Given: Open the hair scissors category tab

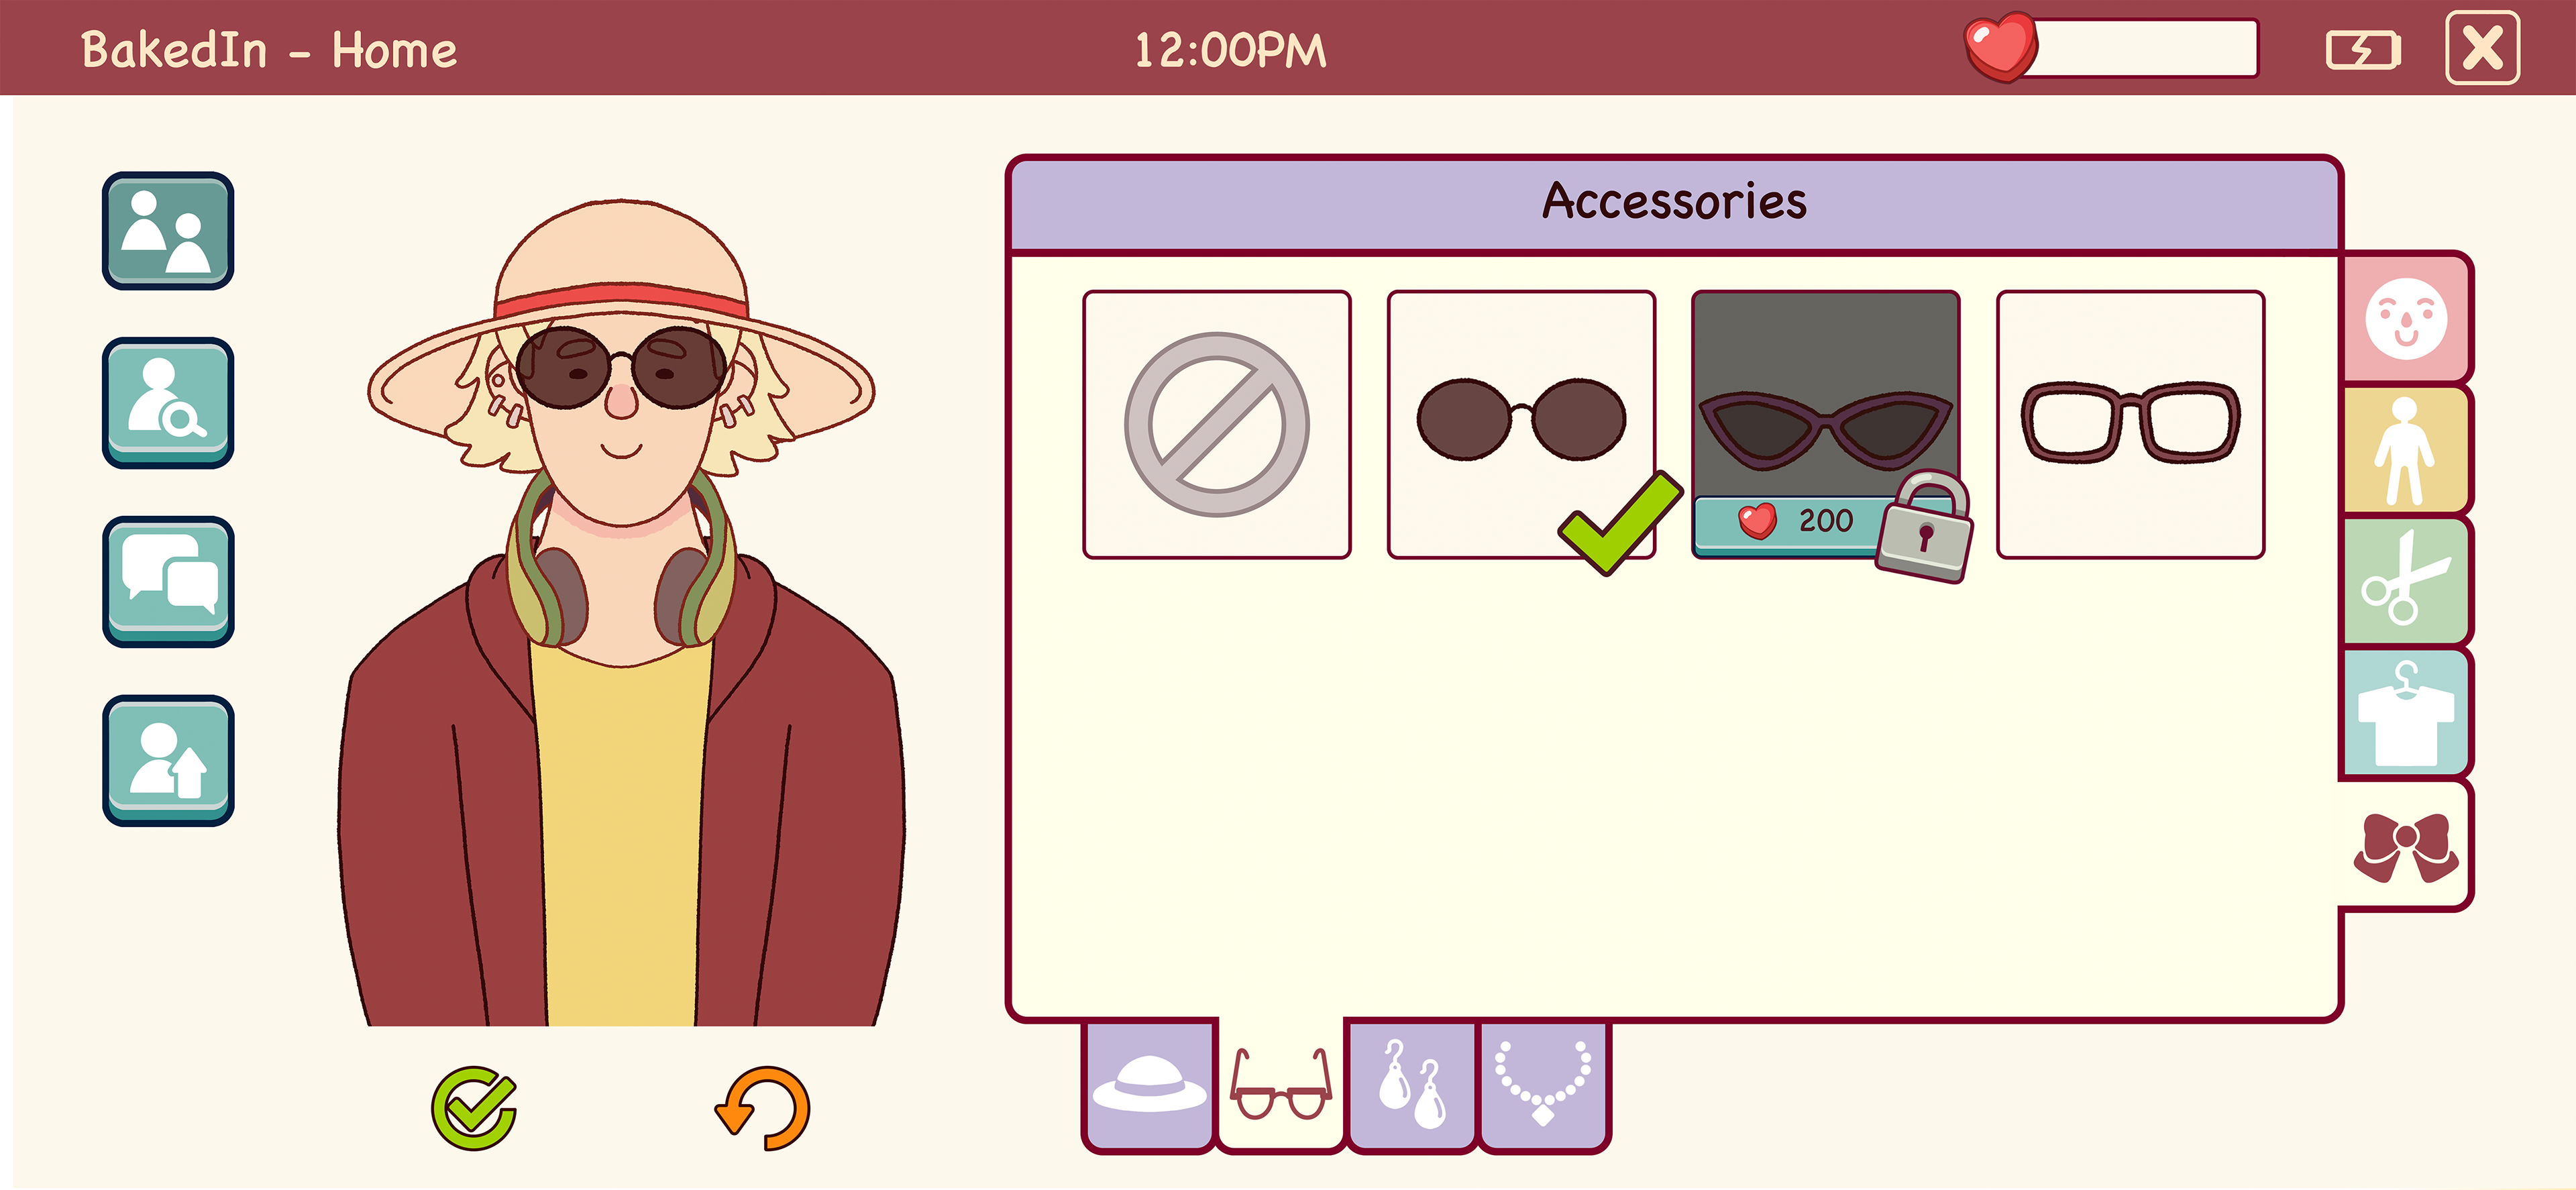Looking at the screenshot, I should coord(2405,581).
